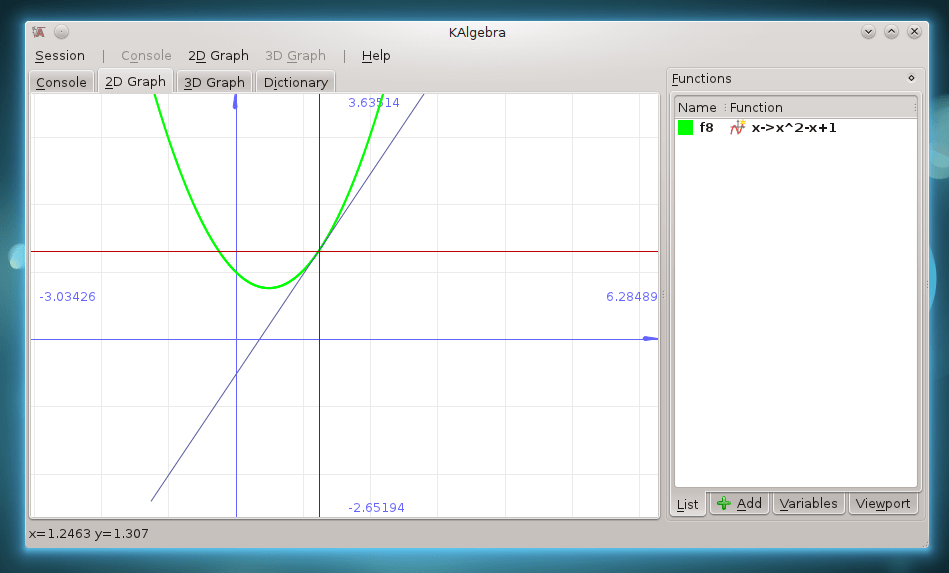Select the List tab in Functions panel
The image size is (949, 573).
coord(688,505)
